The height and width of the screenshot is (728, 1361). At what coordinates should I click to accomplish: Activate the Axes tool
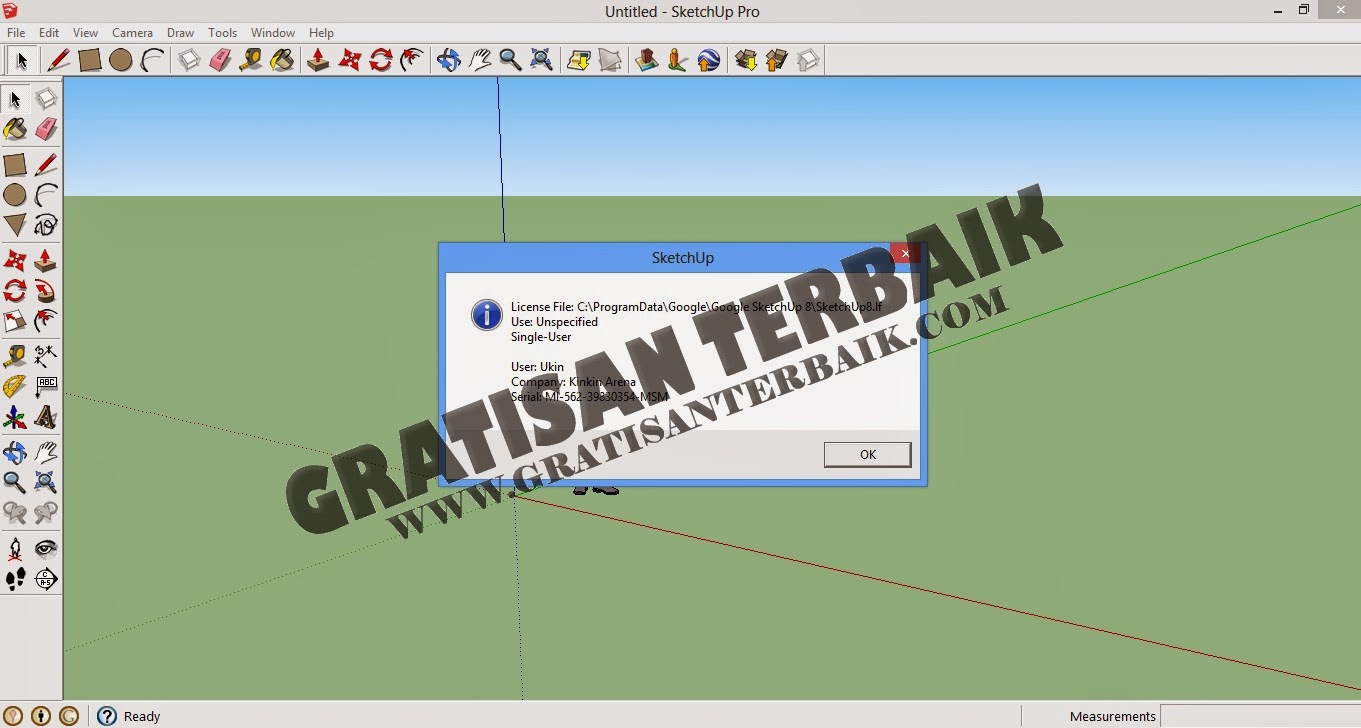click(15, 417)
